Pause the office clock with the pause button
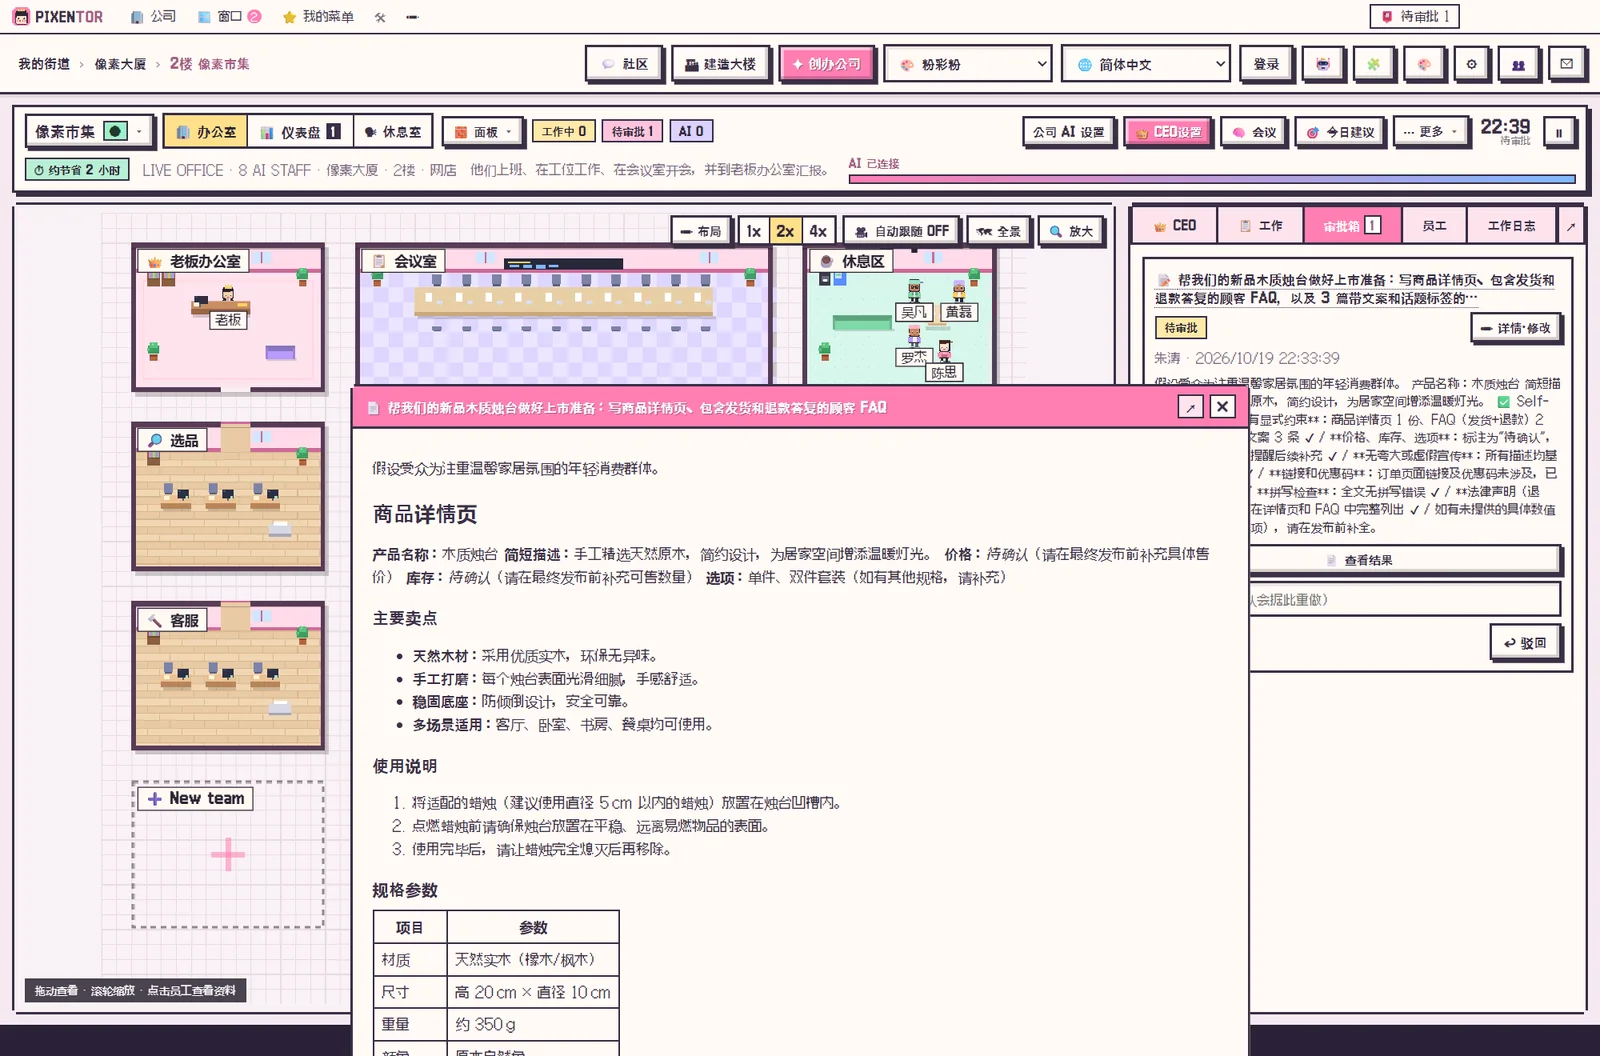The width and height of the screenshot is (1600, 1056). tap(1558, 132)
